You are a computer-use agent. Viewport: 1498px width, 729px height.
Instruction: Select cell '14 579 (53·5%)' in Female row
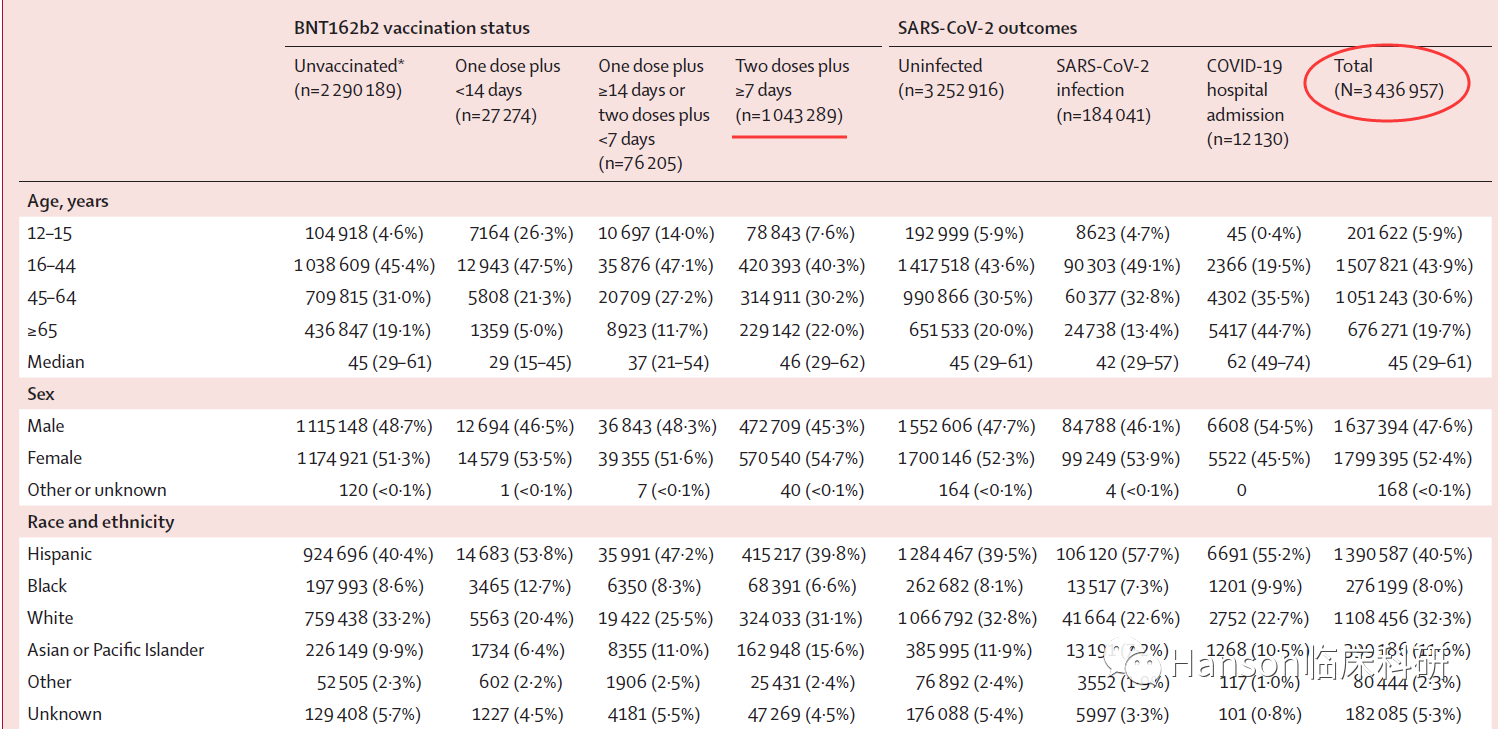coord(514,458)
